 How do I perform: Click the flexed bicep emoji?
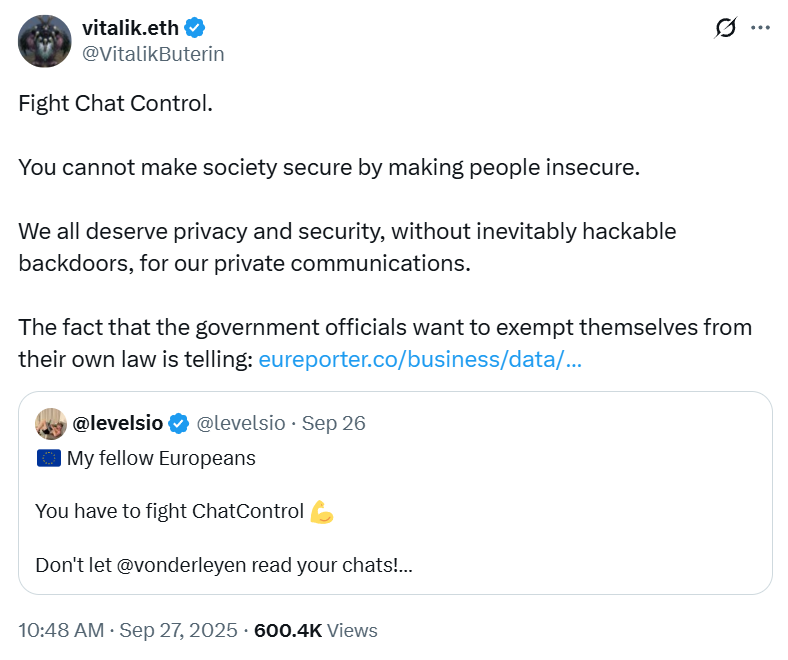(x=322, y=512)
